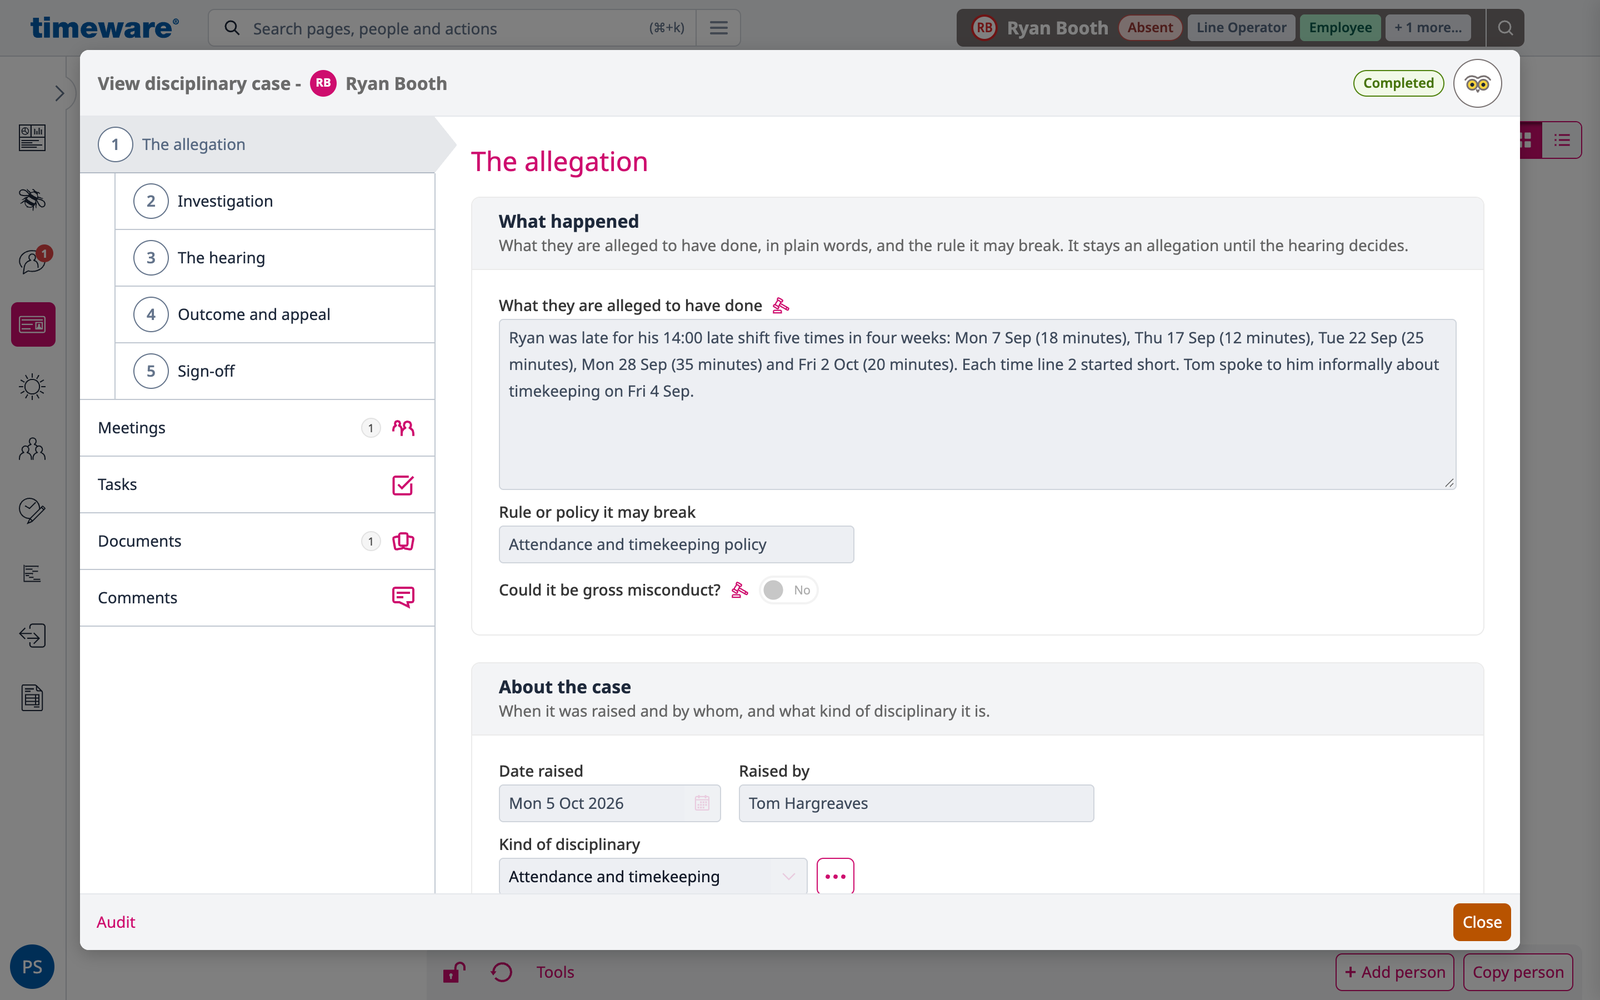Click gavel icon beside alleged description label

[x=781, y=305]
